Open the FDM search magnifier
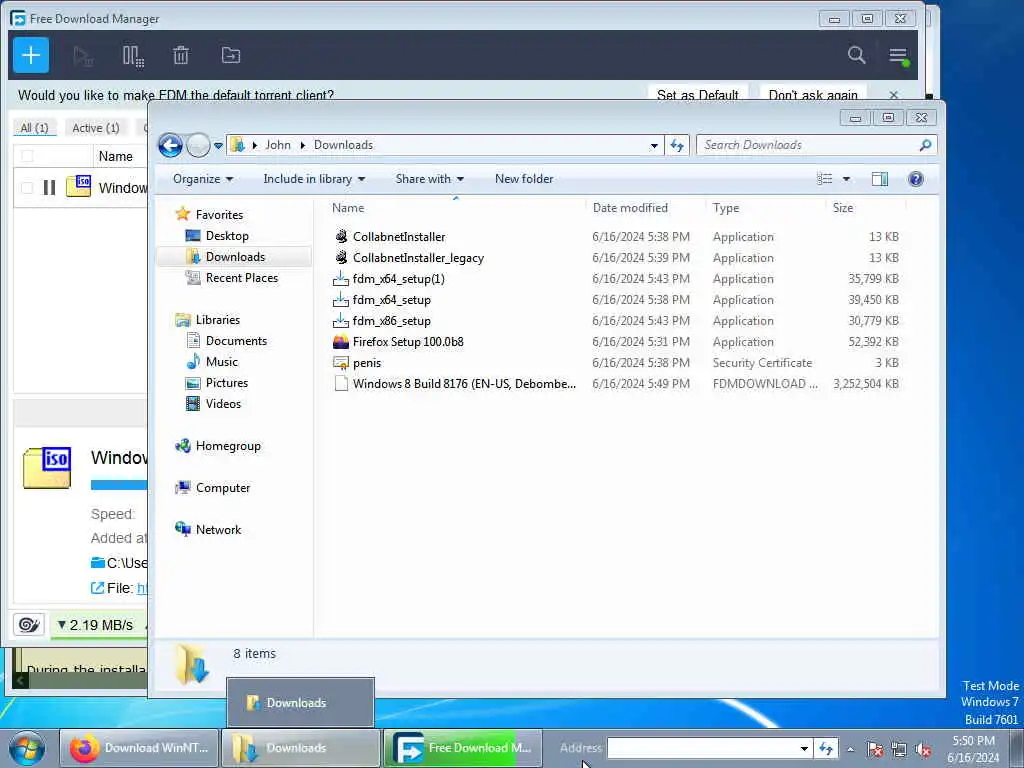The width and height of the screenshot is (1024, 768). pos(856,55)
